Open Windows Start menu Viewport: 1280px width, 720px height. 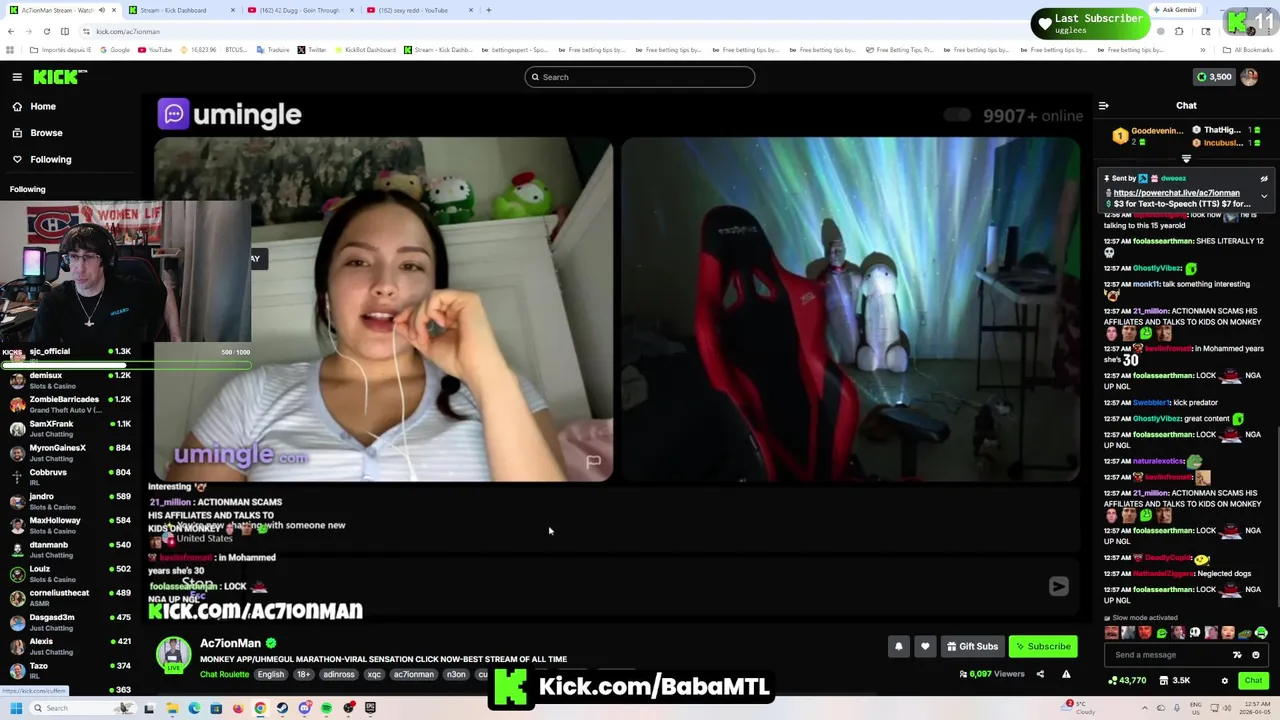(x=16, y=708)
